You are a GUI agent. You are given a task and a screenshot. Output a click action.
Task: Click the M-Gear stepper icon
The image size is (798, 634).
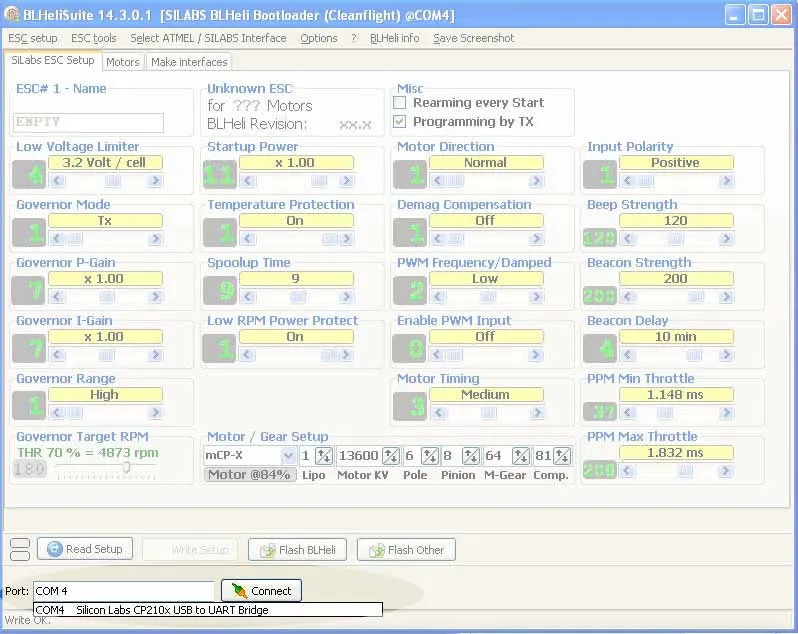521,456
